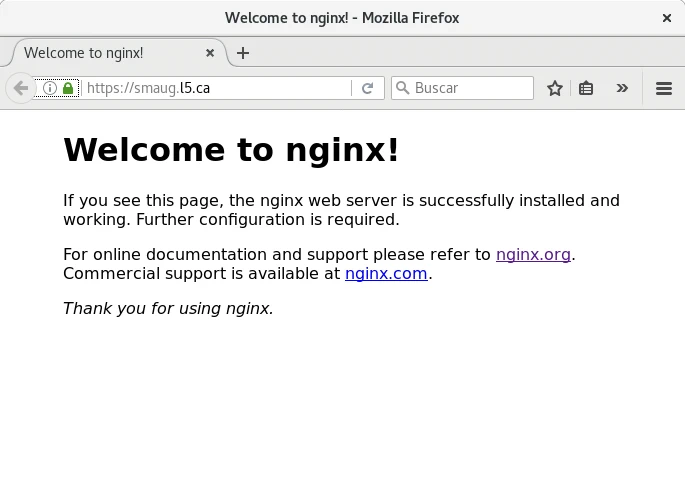Open a new tab with plus button
Viewport: 685px width, 480px height.
click(243, 53)
